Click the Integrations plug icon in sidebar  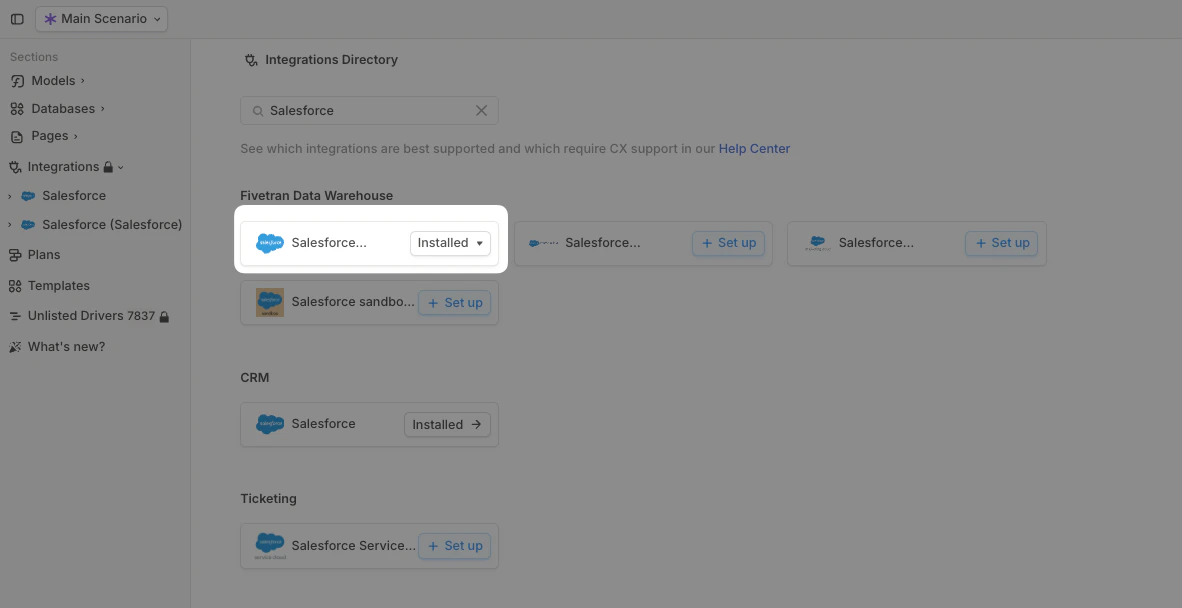[x=15, y=167]
